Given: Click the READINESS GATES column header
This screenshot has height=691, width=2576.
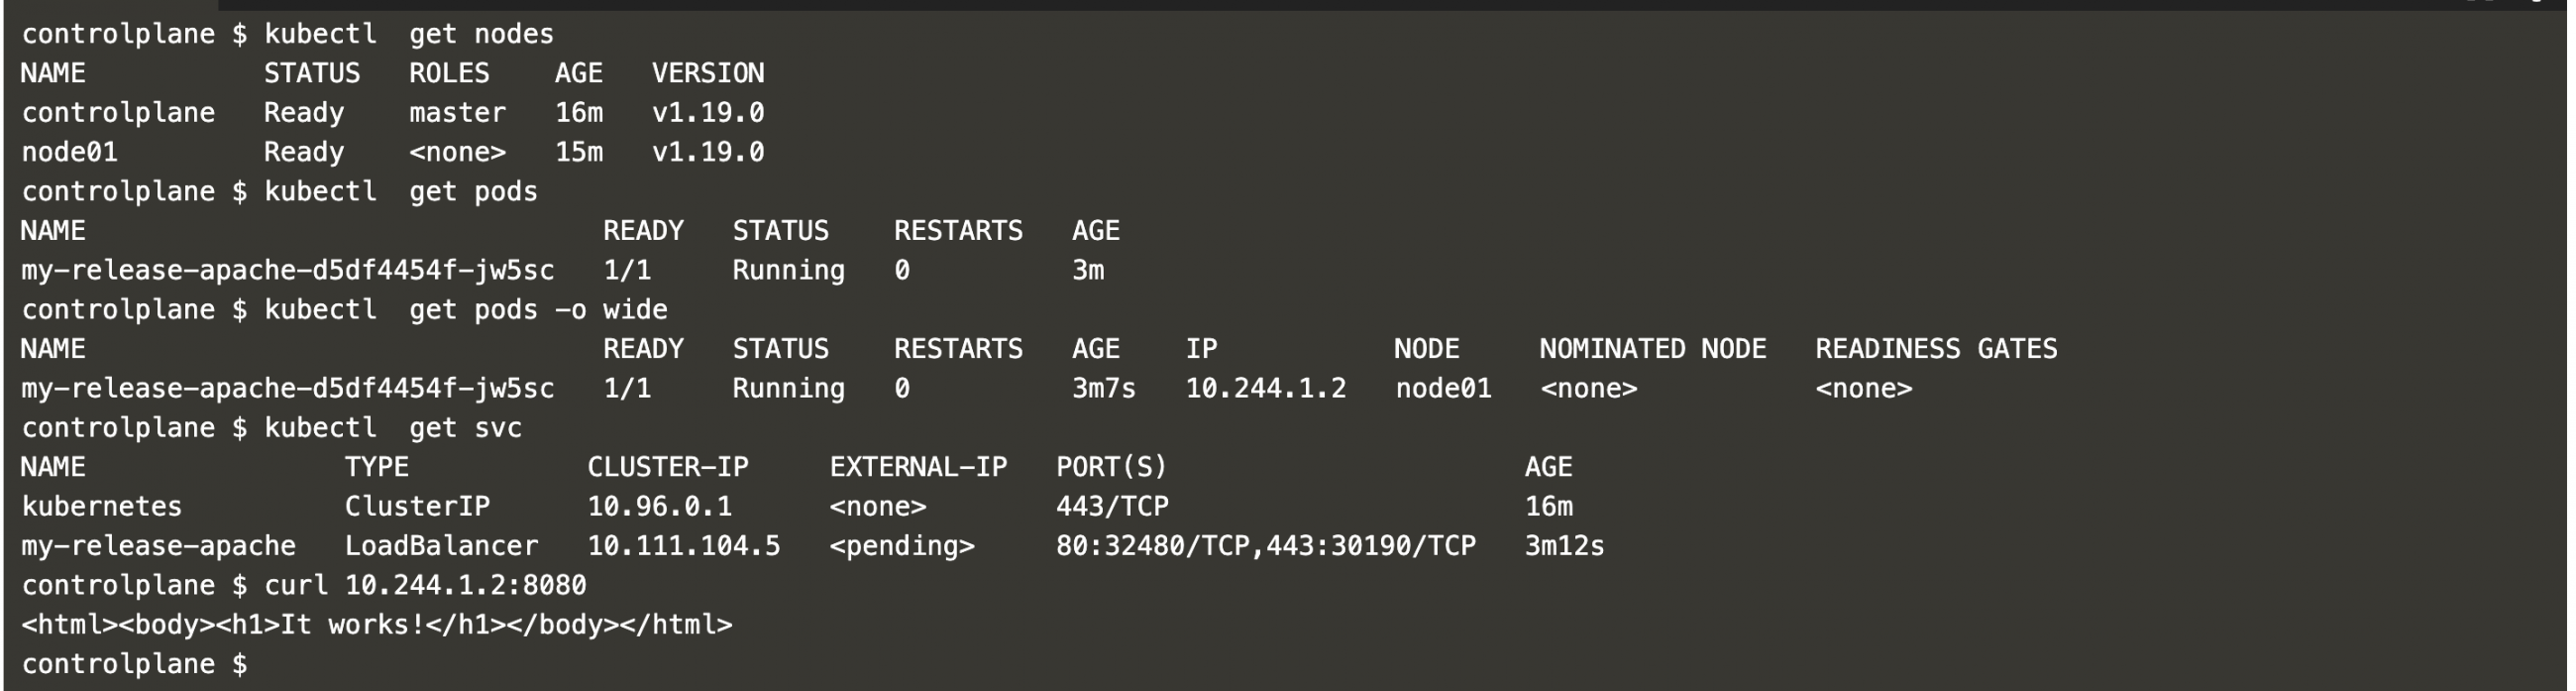Looking at the screenshot, I should [x=1935, y=349].
